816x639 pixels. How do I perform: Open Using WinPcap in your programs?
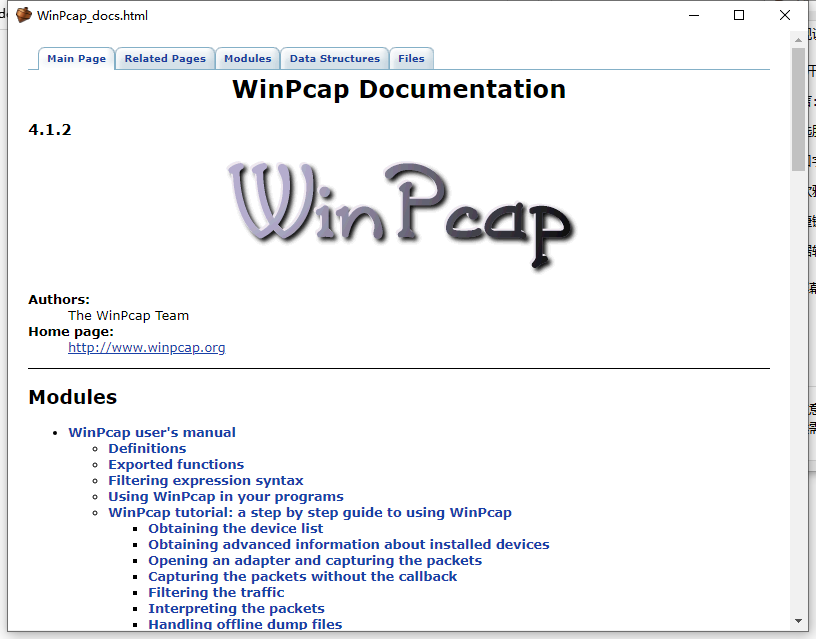pos(226,497)
